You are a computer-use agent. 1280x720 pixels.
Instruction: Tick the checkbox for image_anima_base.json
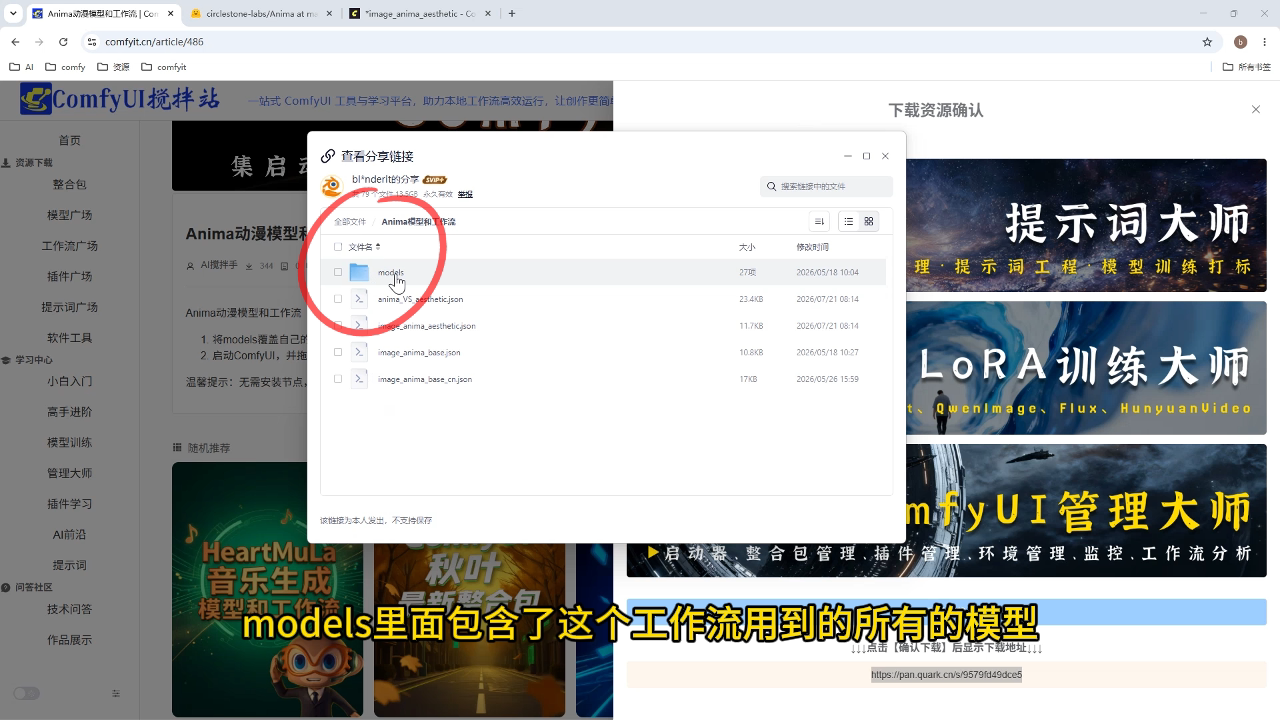pos(338,352)
